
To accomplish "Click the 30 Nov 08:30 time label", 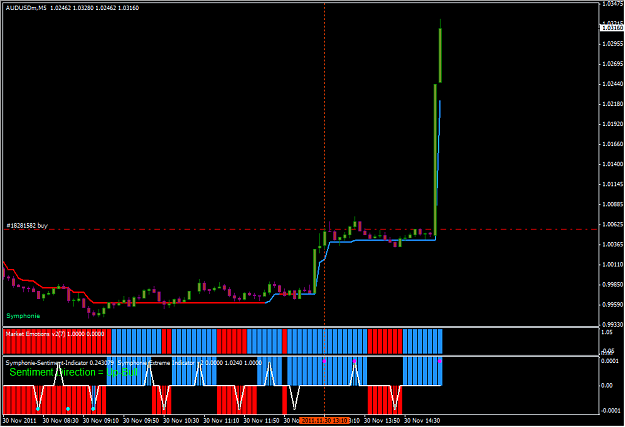I will click(x=61, y=421).
